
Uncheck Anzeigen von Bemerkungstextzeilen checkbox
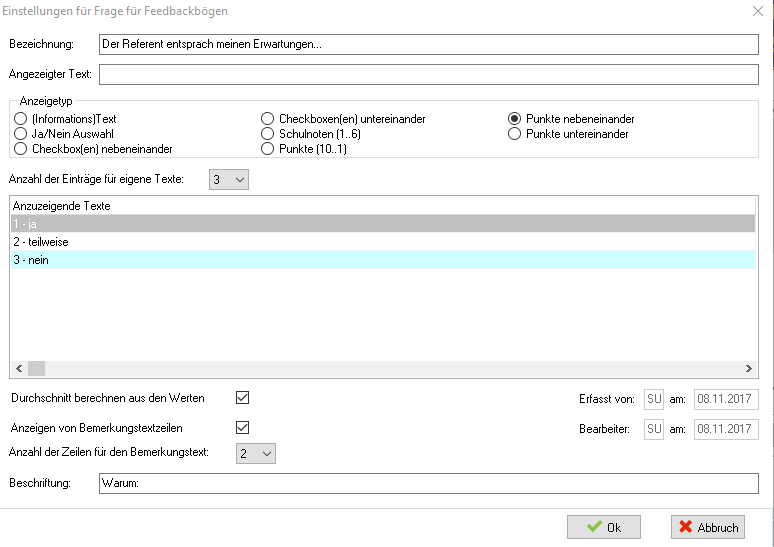click(242, 428)
